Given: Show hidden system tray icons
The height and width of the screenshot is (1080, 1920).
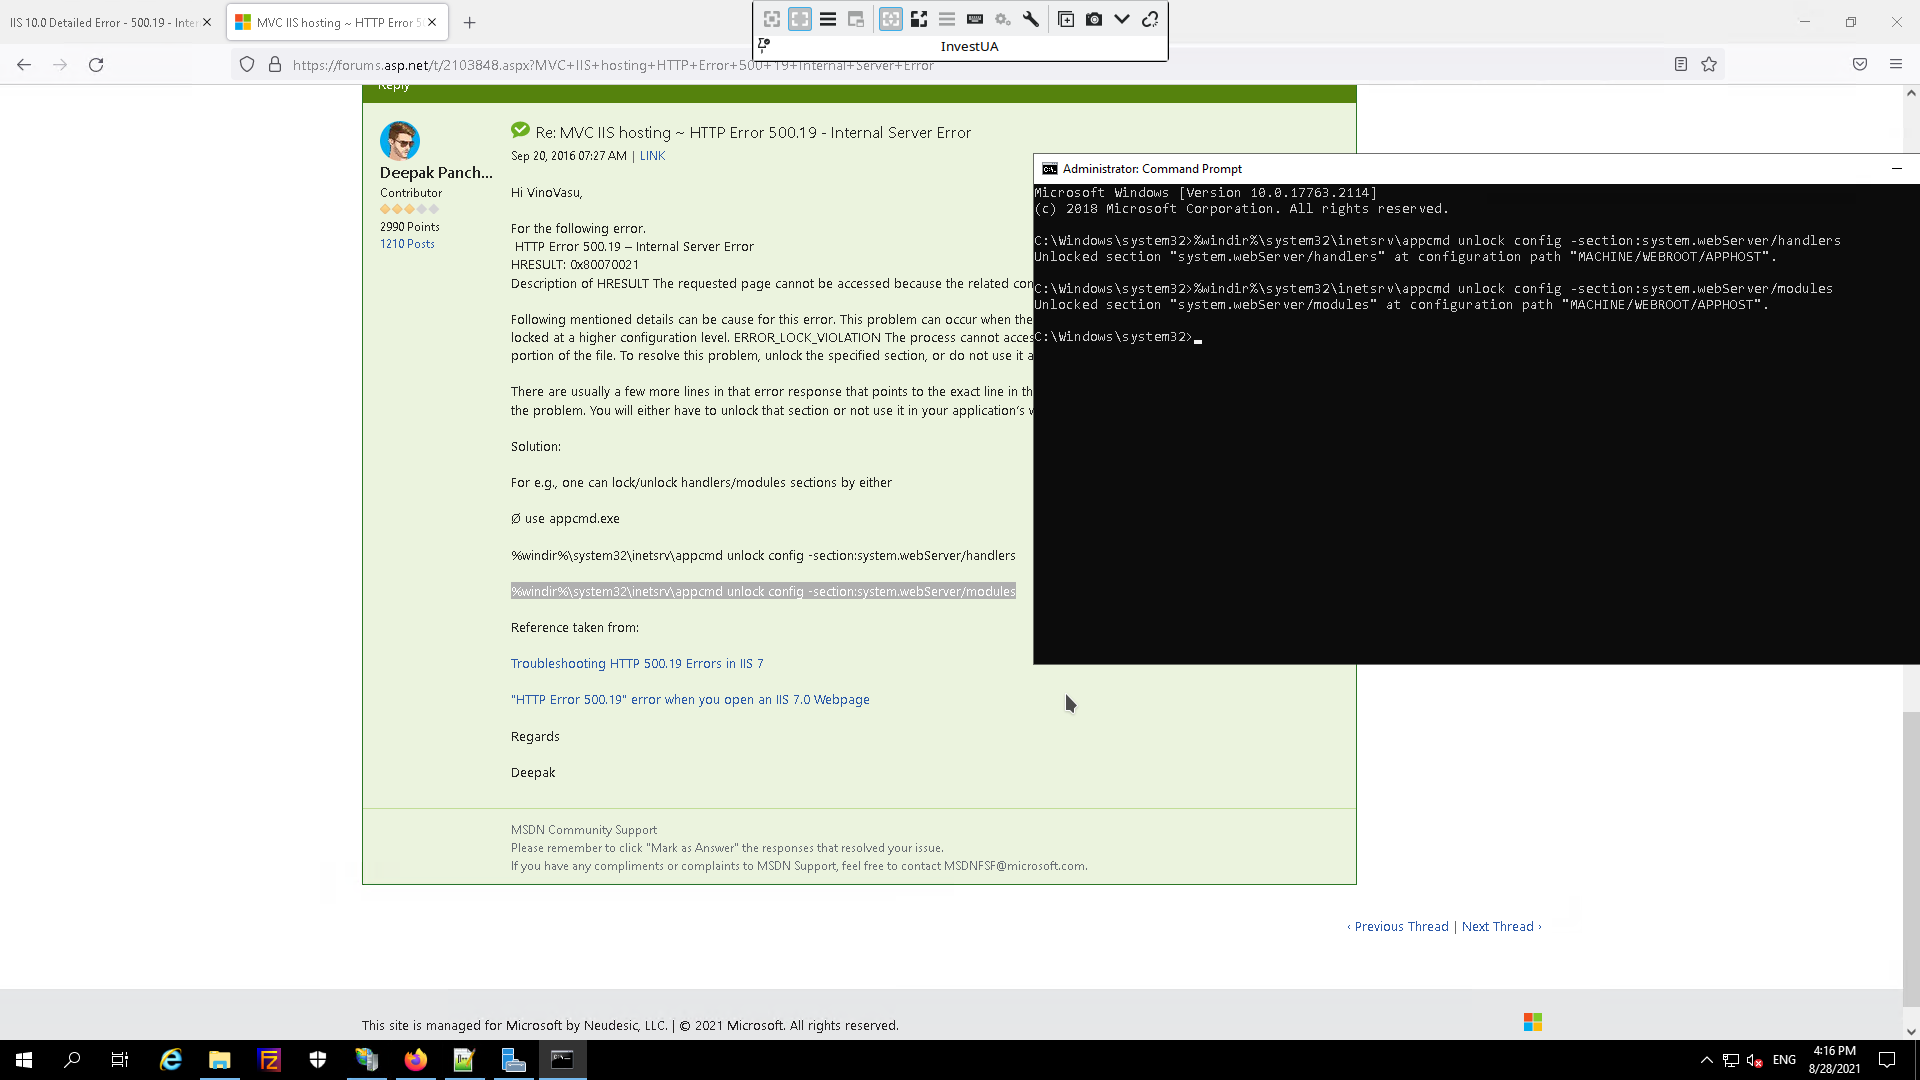Looking at the screenshot, I should click(1706, 1060).
